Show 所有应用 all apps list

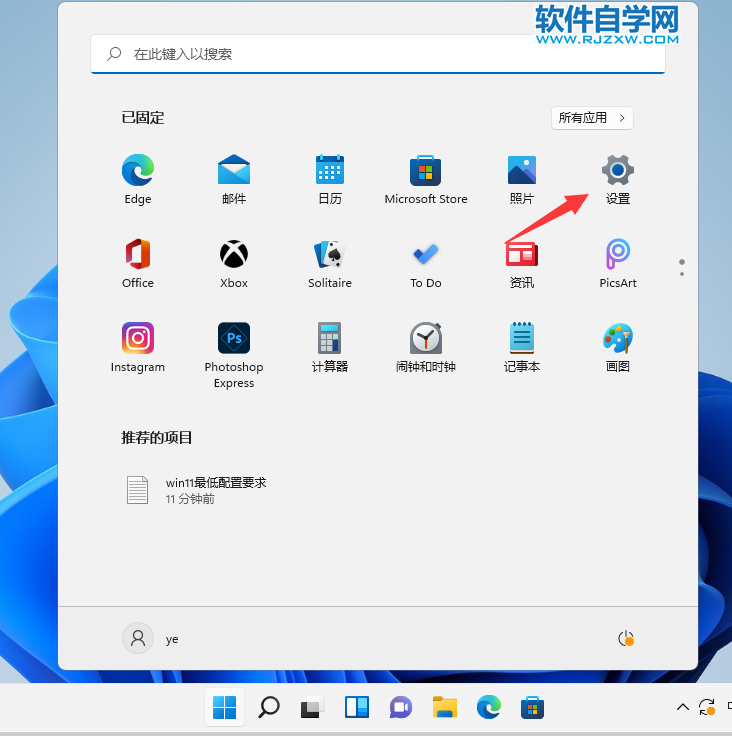(592, 118)
